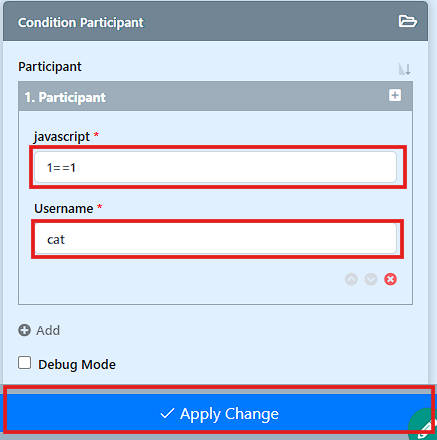Enable the Debug Mode checkbox
Screen dimensions: 437x440
[24, 363]
